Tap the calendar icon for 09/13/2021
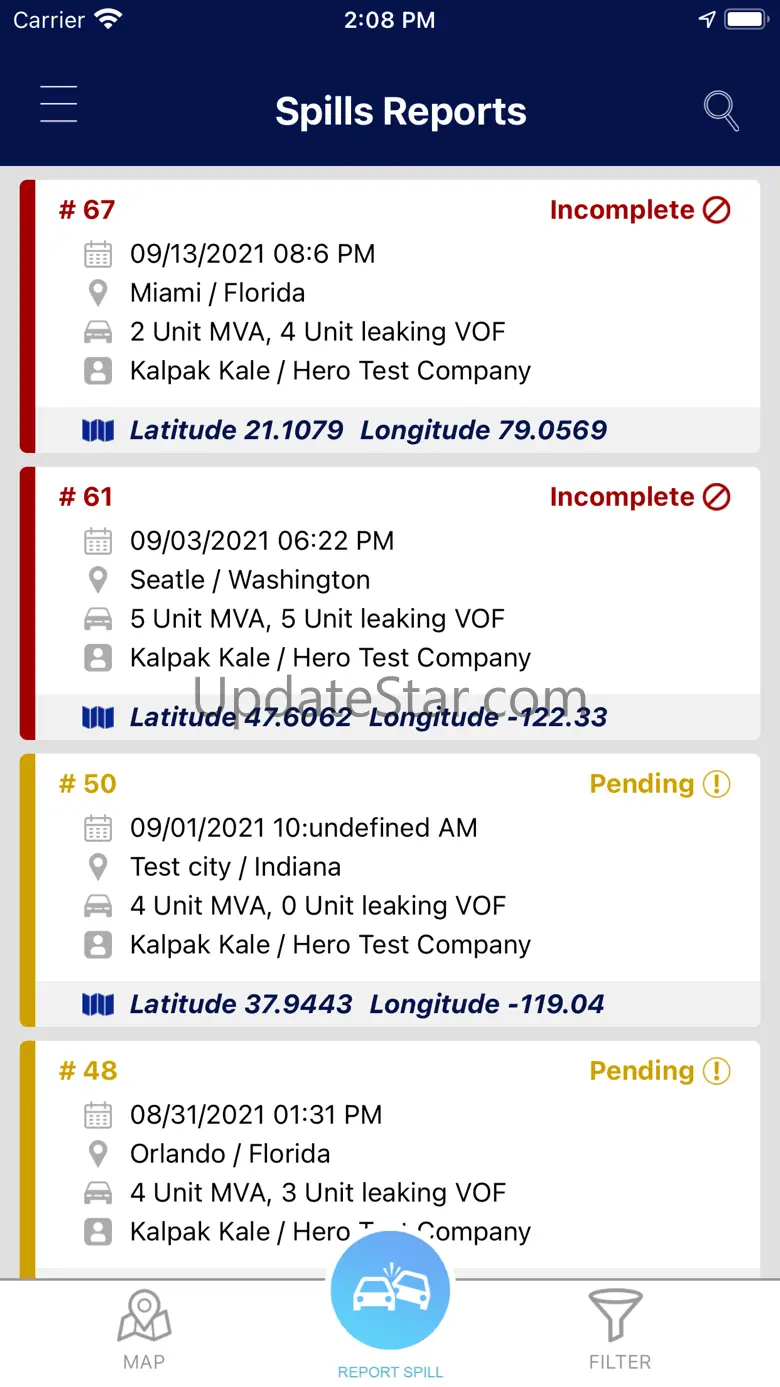Screen dimensions: 780x1387 pos(98,254)
